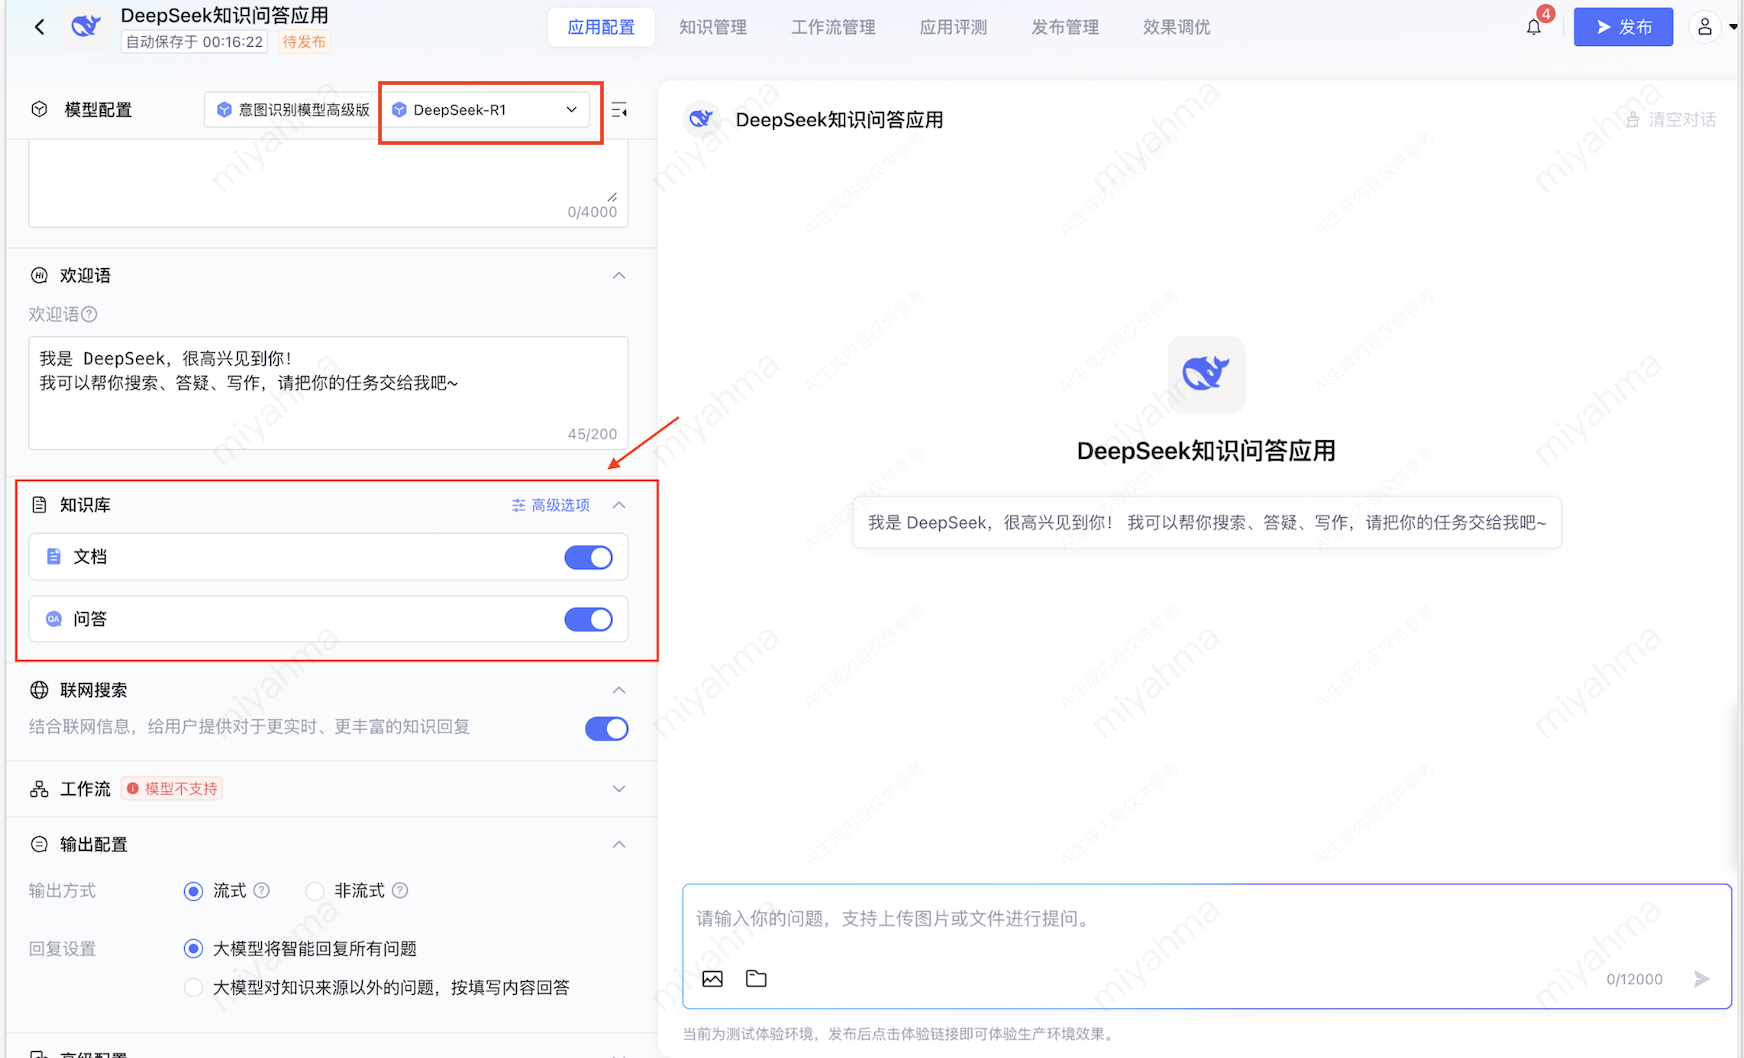The height and width of the screenshot is (1058, 1744).
Task: Expand the 工作流 section chevron
Action: (619, 789)
